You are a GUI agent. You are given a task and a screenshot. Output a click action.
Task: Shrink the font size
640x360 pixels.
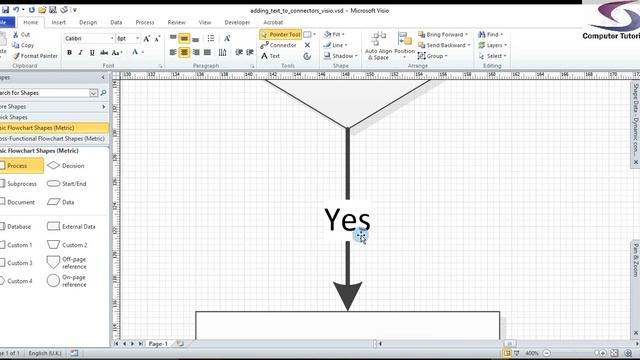(x=157, y=38)
